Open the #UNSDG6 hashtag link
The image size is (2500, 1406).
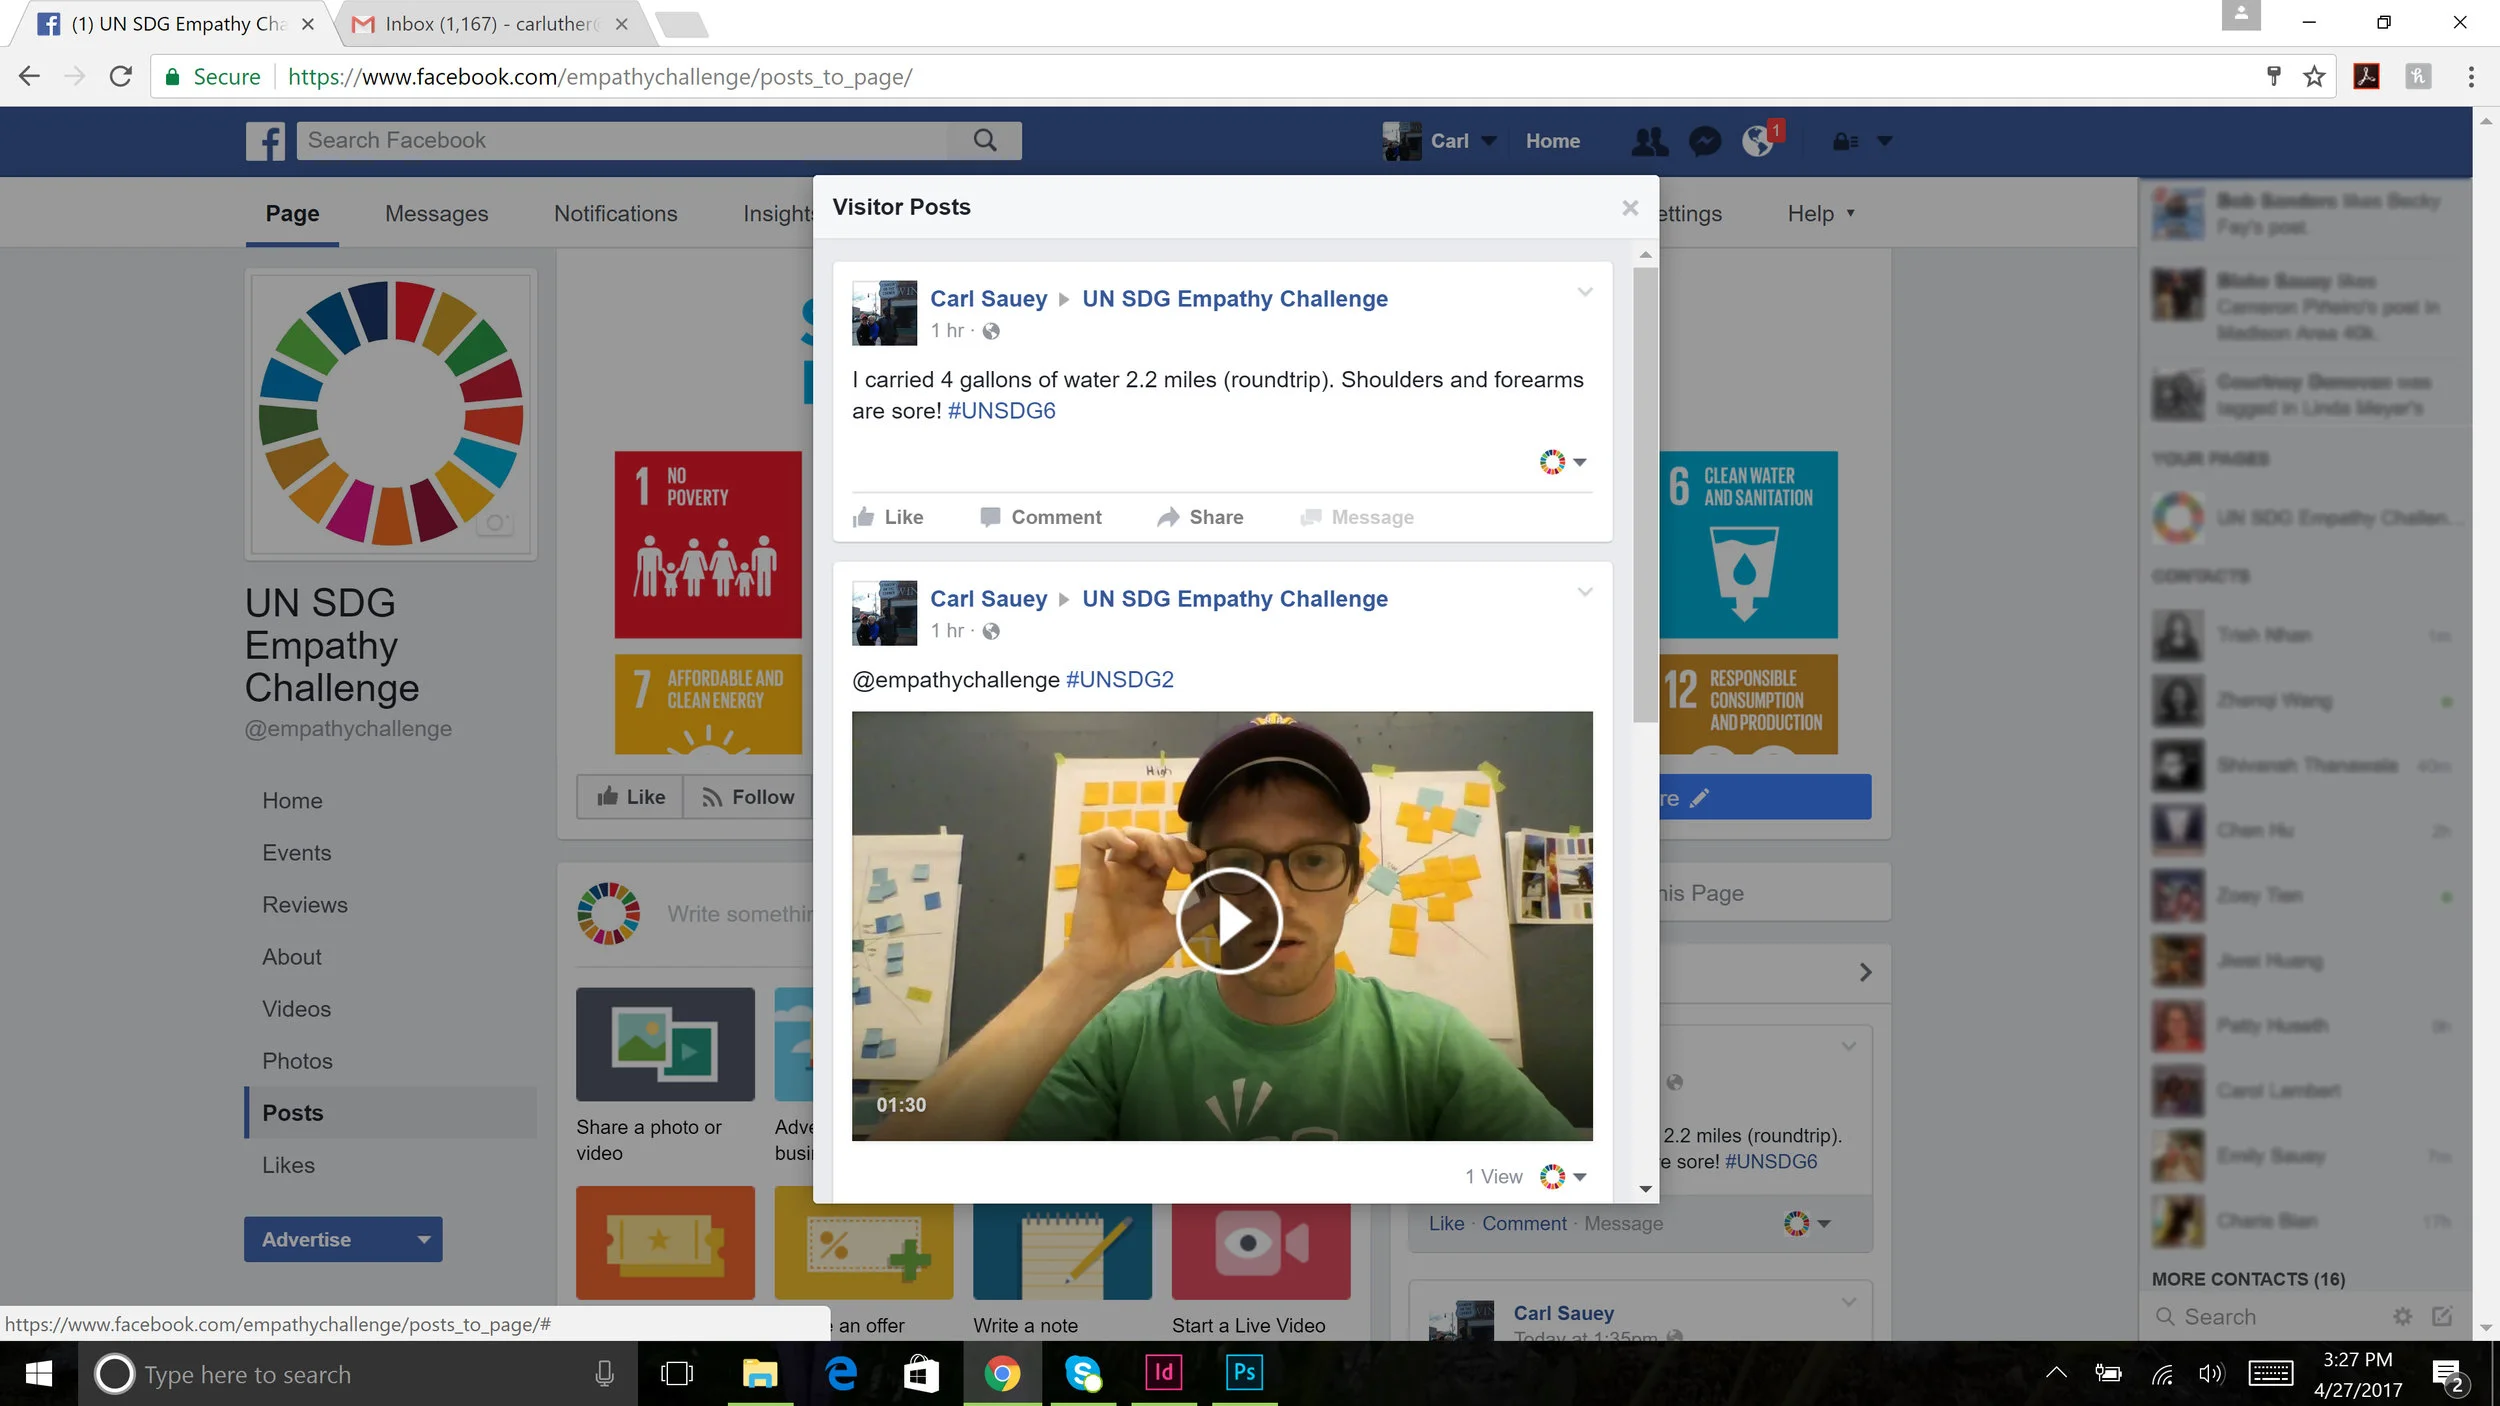1001,411
